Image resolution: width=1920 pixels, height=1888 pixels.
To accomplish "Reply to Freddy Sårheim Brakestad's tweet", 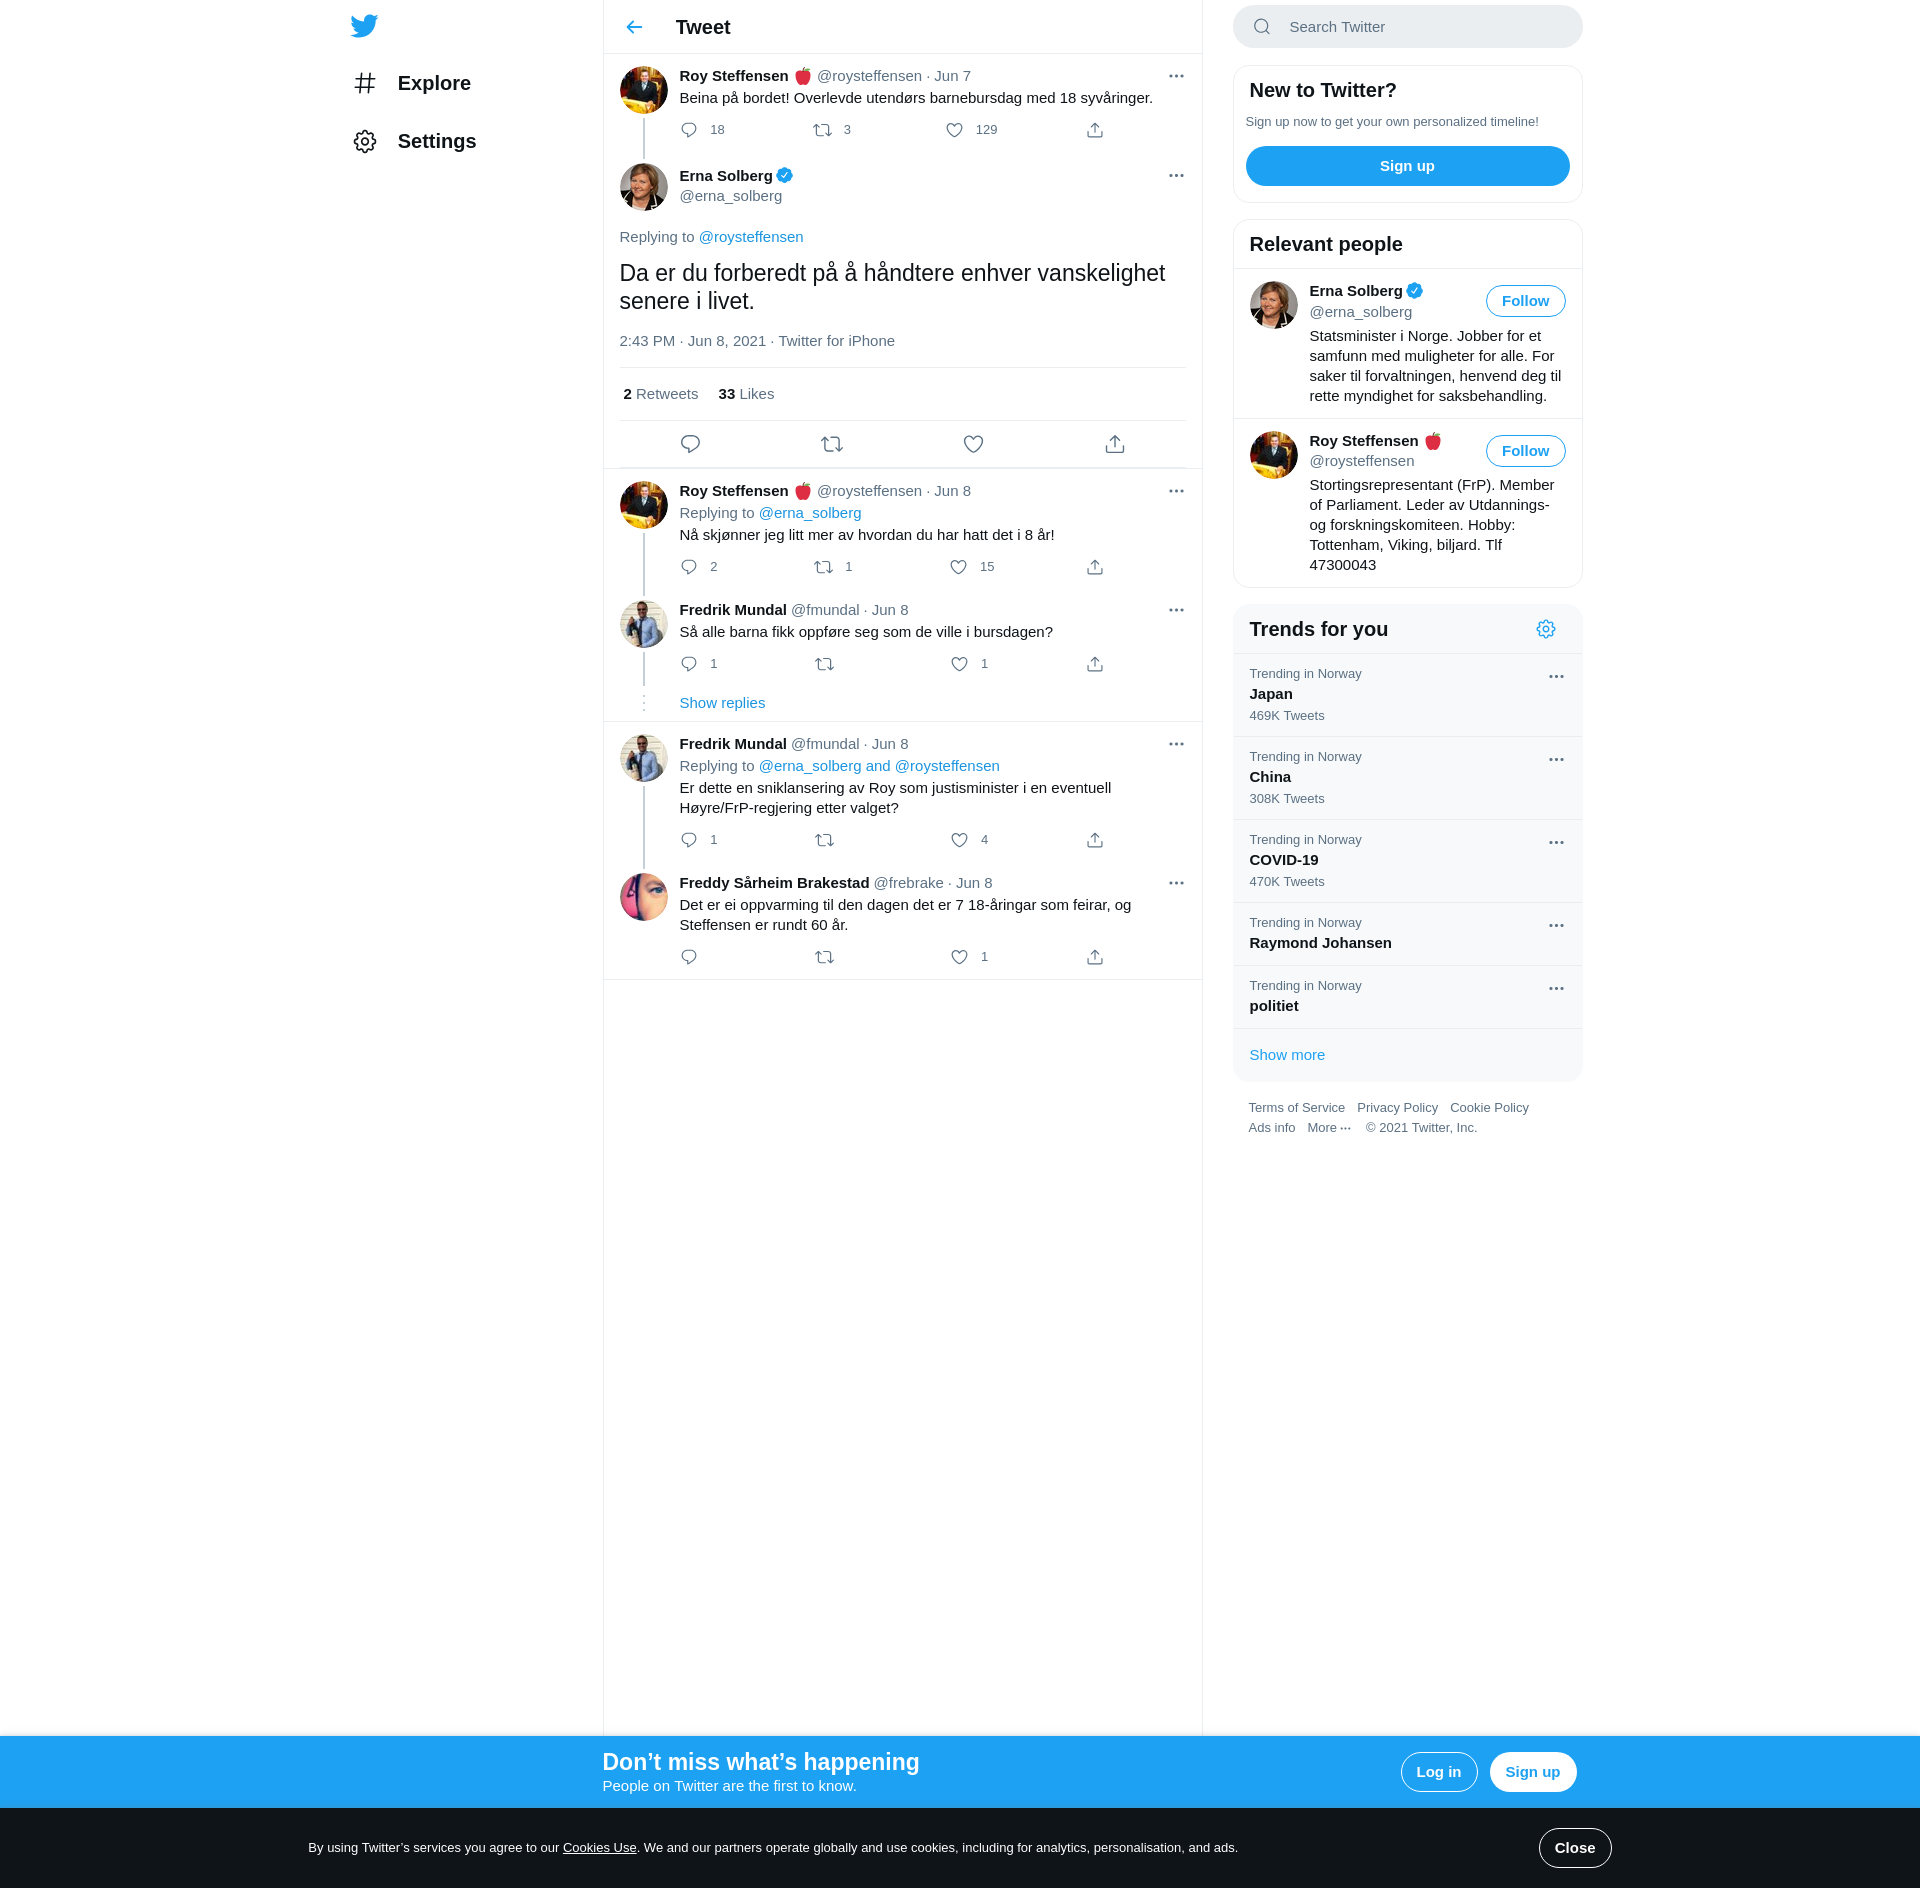I will 689,957.
